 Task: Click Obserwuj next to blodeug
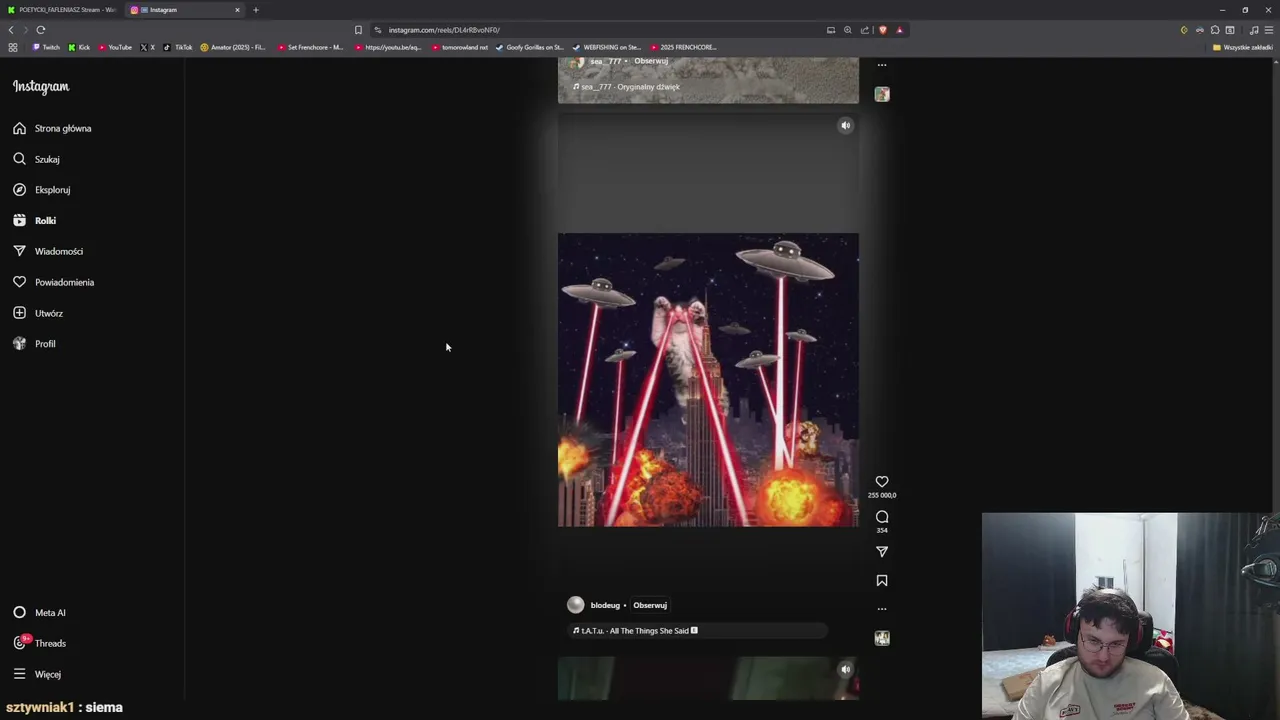(x=650, y=605)
